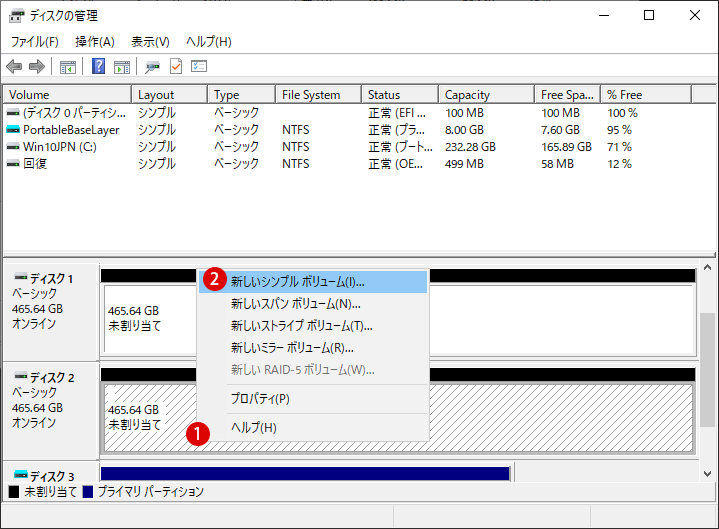The image size is (719, 529).
Task: Sort by the Free Spa... column header
Action: click(x=568, y=95)
